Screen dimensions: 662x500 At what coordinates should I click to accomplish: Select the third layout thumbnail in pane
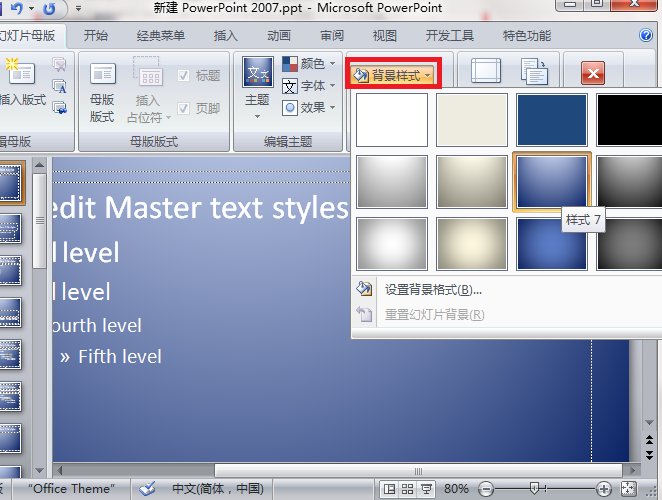(x=11, y=270)
